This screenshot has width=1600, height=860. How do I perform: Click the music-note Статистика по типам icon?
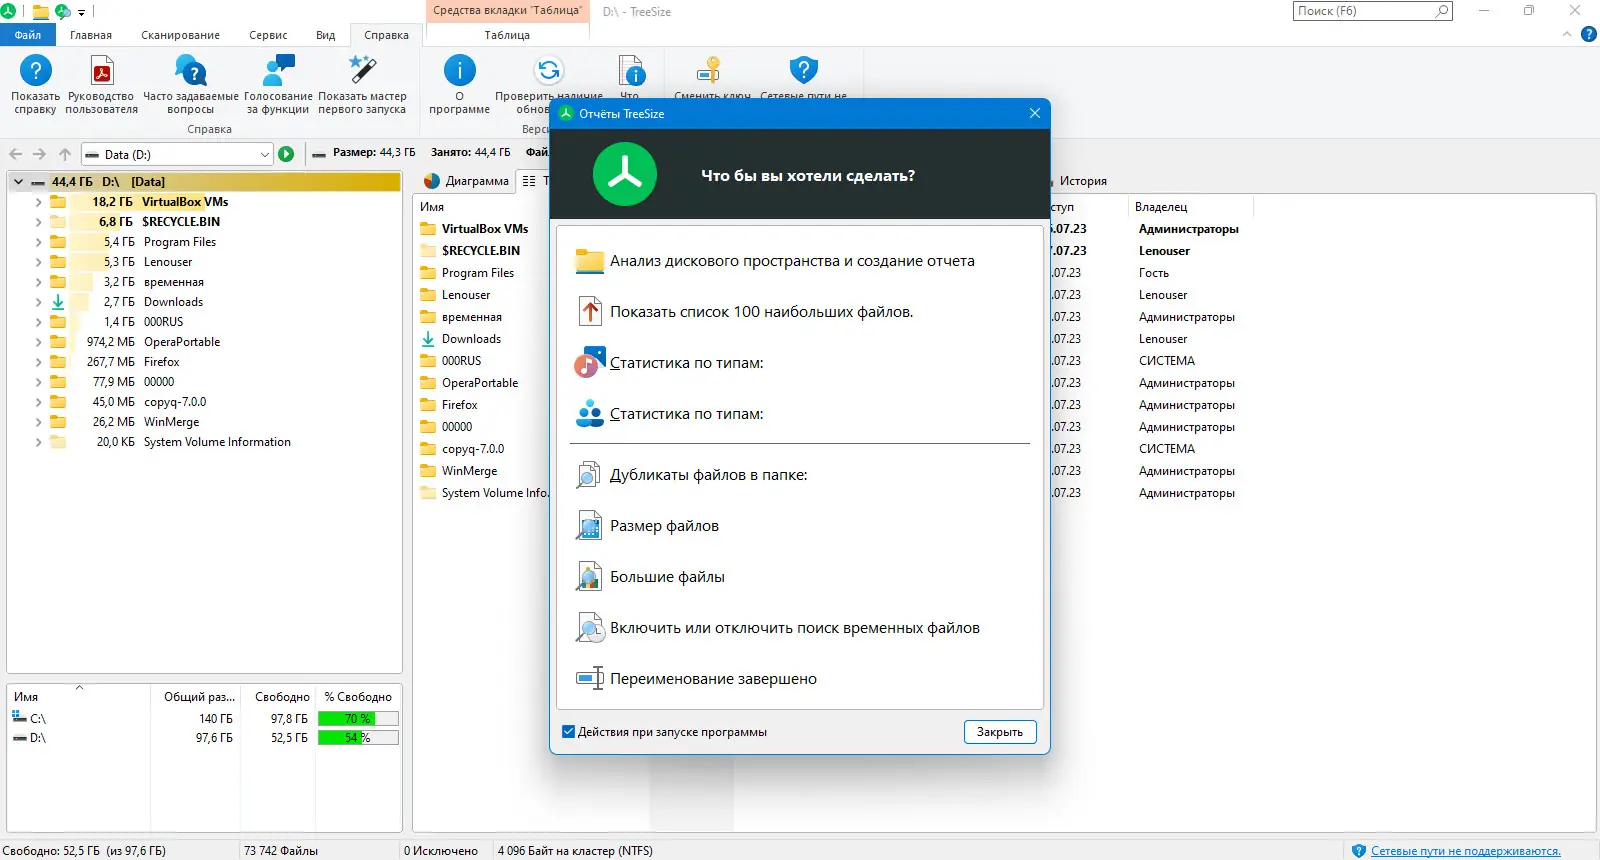[590, 363]
